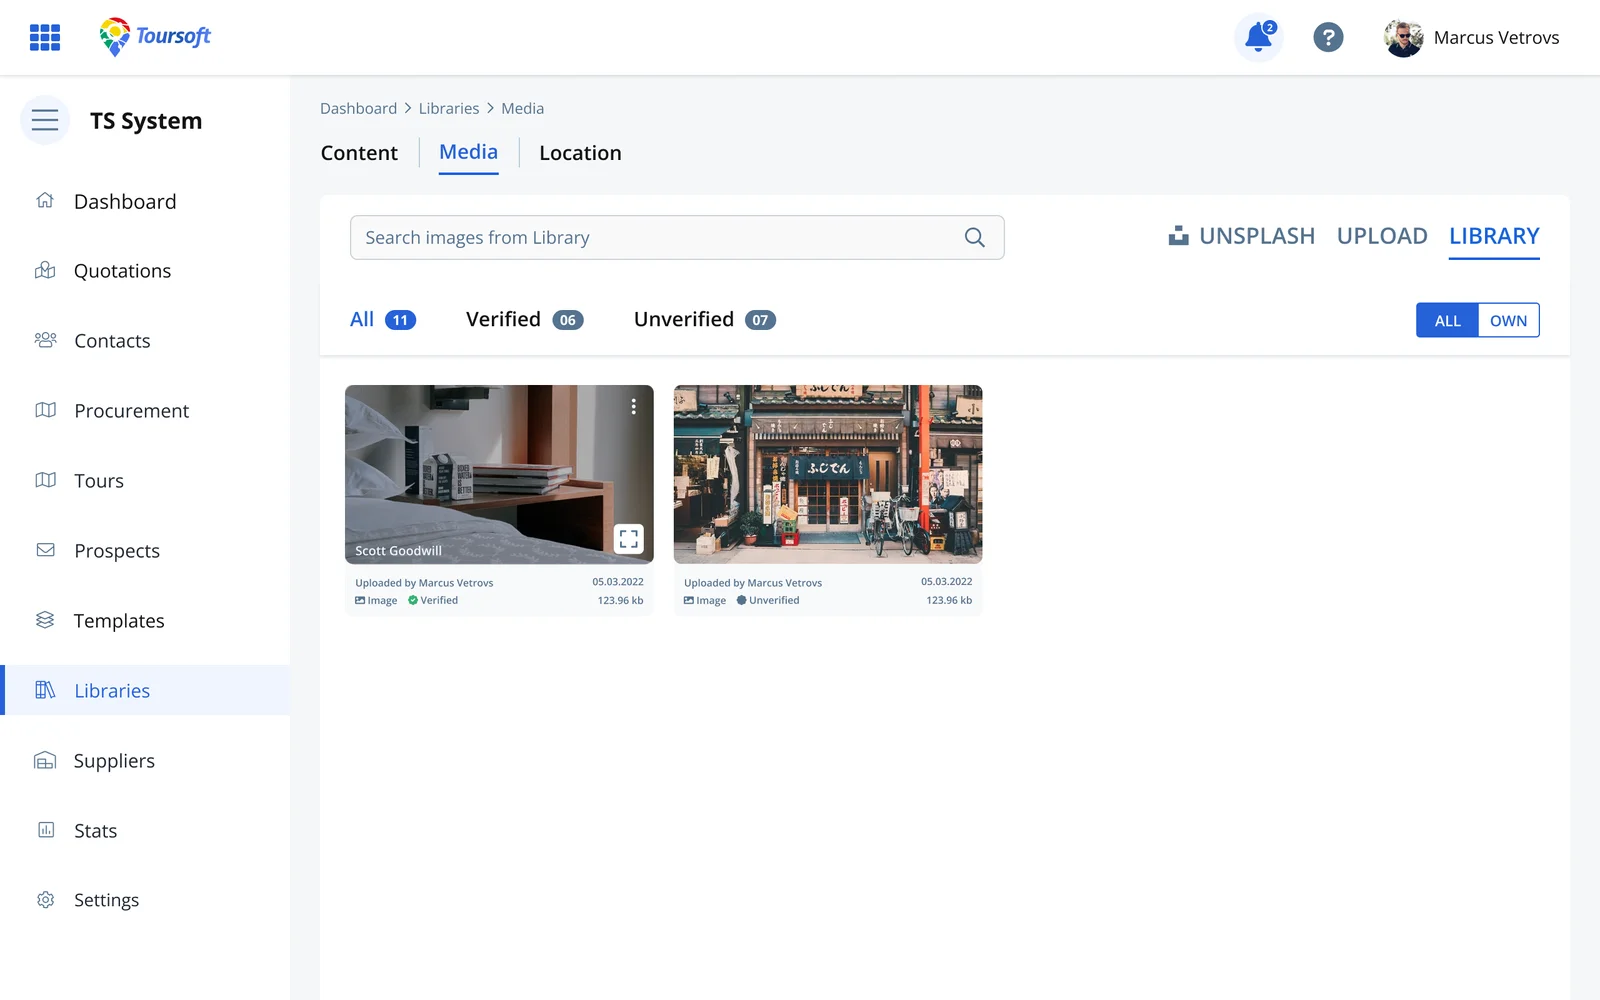Screen dimensions: 1600x1000
Task: Select the Media tab
Action: 468,153
